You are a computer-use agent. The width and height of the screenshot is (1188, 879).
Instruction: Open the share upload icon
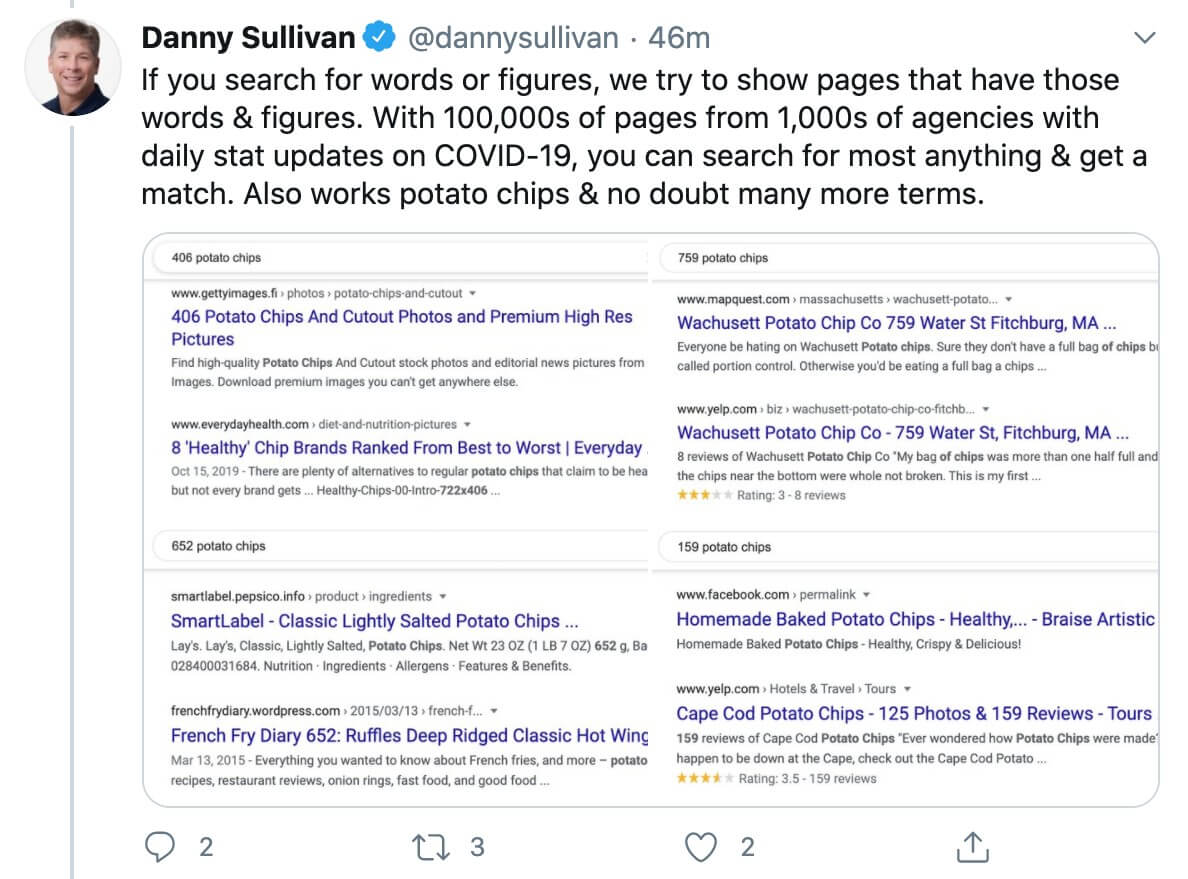(x=973, y=846)
